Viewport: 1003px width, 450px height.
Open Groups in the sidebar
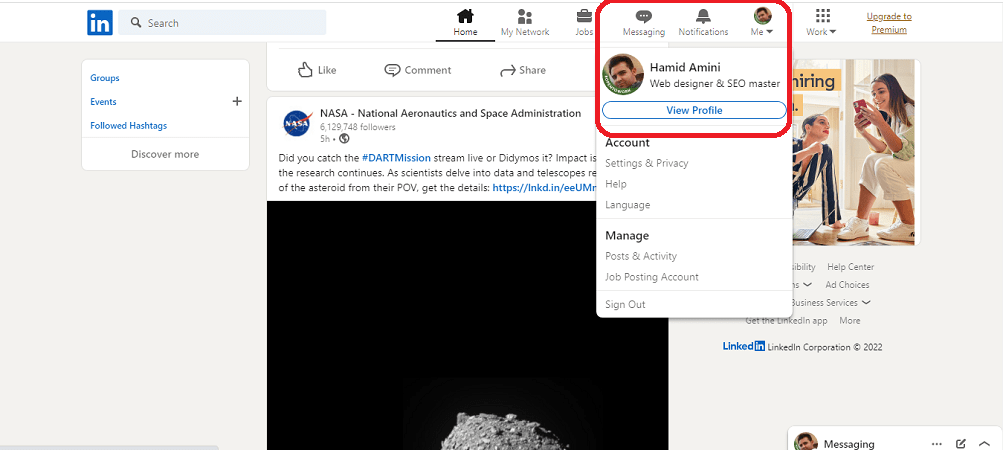tap(105, 78)
